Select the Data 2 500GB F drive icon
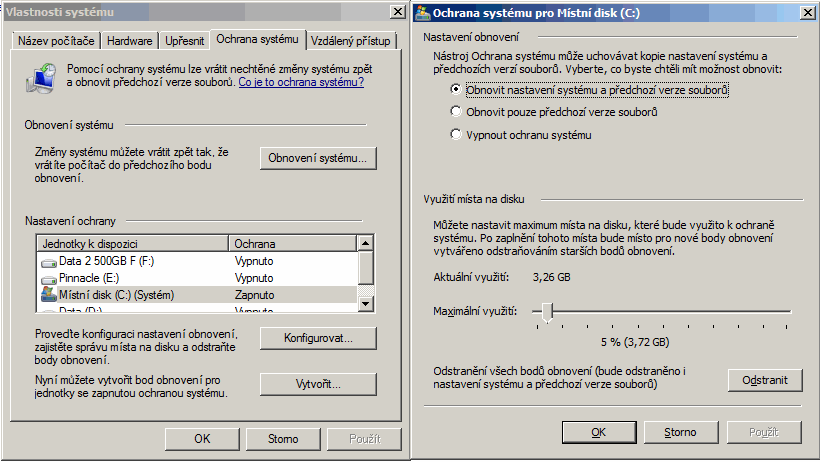This screenshot has height=462, width=820. (x=49, y=261)
